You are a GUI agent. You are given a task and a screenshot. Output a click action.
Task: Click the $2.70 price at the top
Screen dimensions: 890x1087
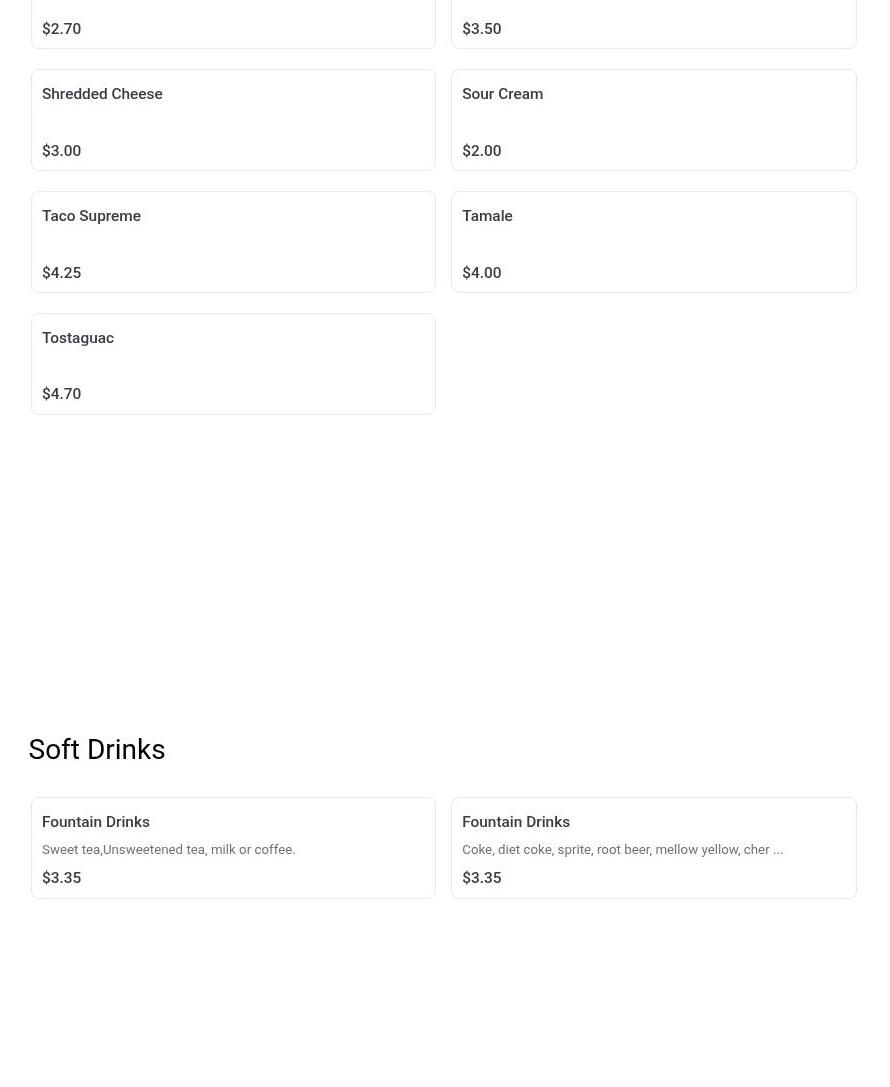[62, 29]
